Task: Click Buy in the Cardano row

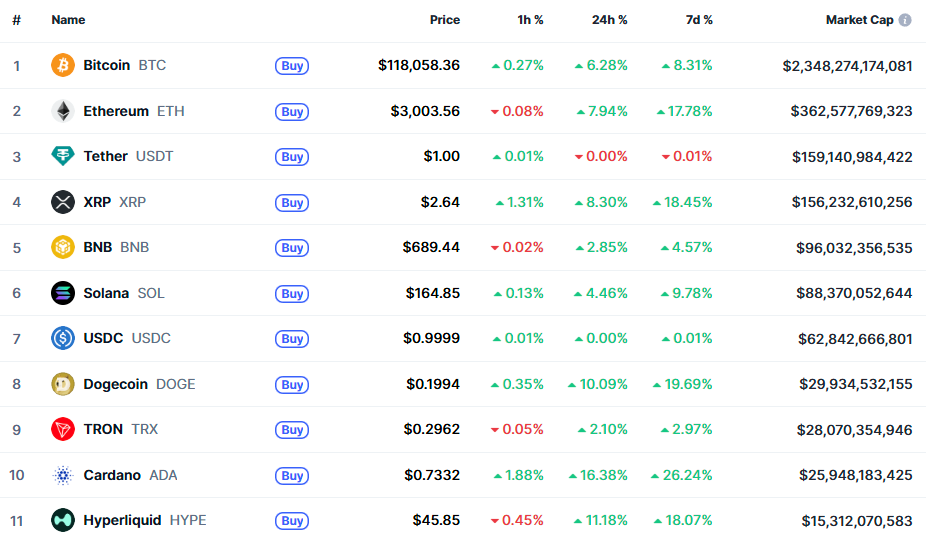Action: tap(292, 475)
